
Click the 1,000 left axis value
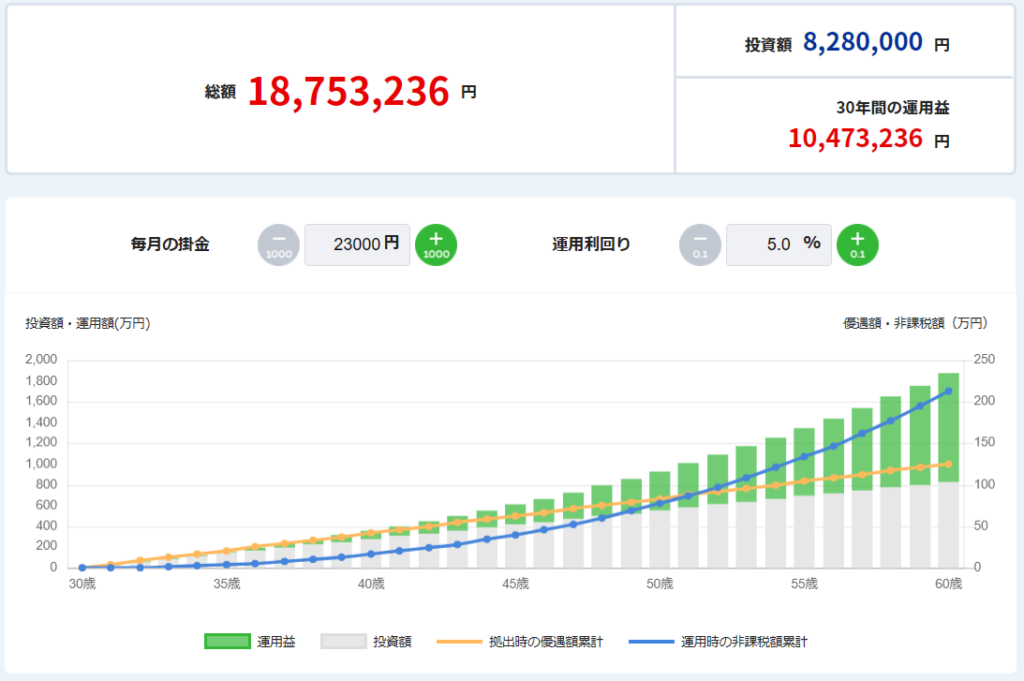click(41, 464)
